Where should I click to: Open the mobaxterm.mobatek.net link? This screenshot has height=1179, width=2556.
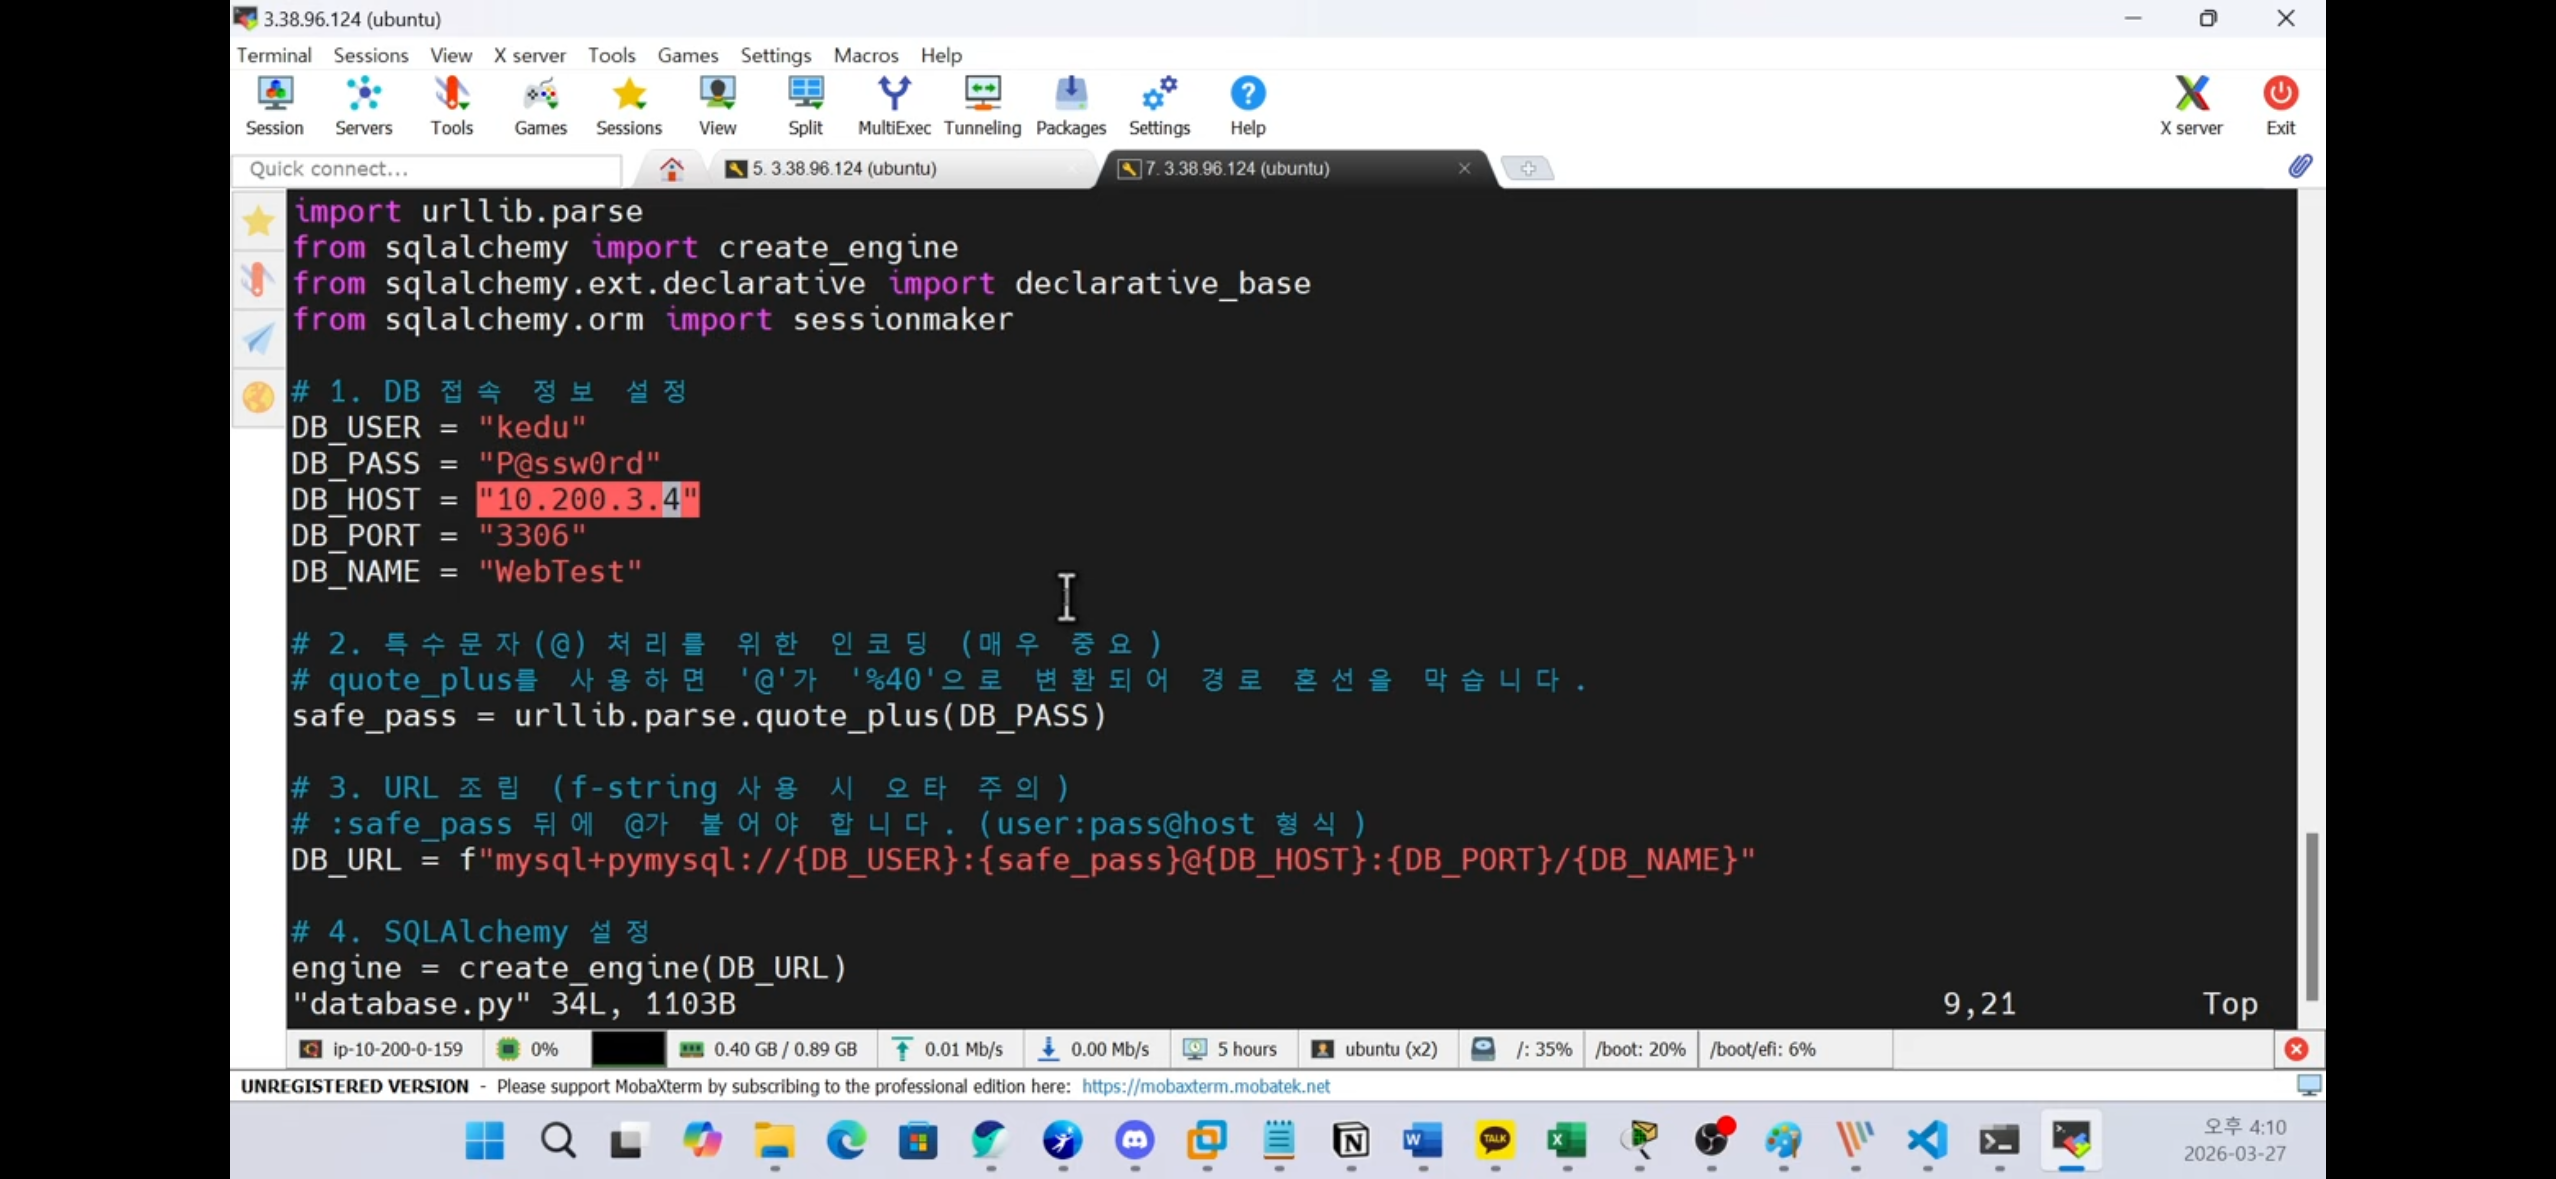click(x=1205, y=1086)
